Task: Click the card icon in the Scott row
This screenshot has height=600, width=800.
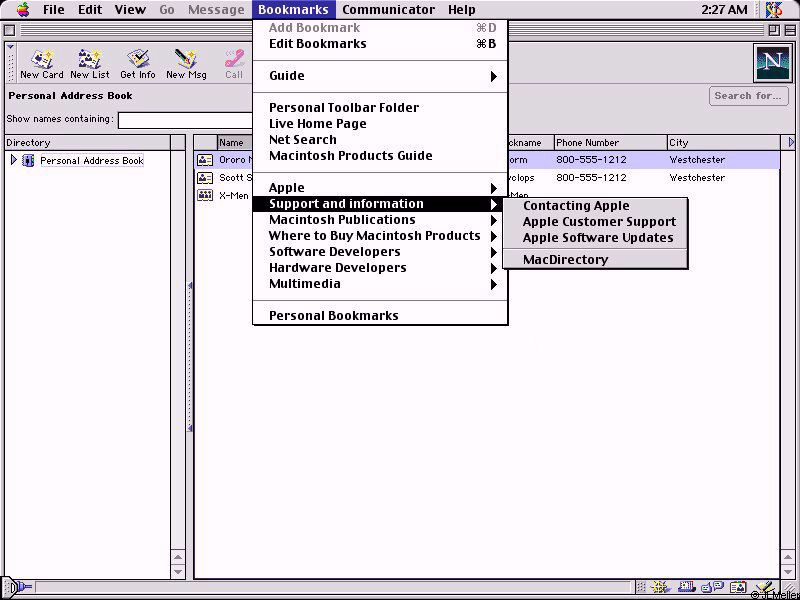Action: (205, 178)
